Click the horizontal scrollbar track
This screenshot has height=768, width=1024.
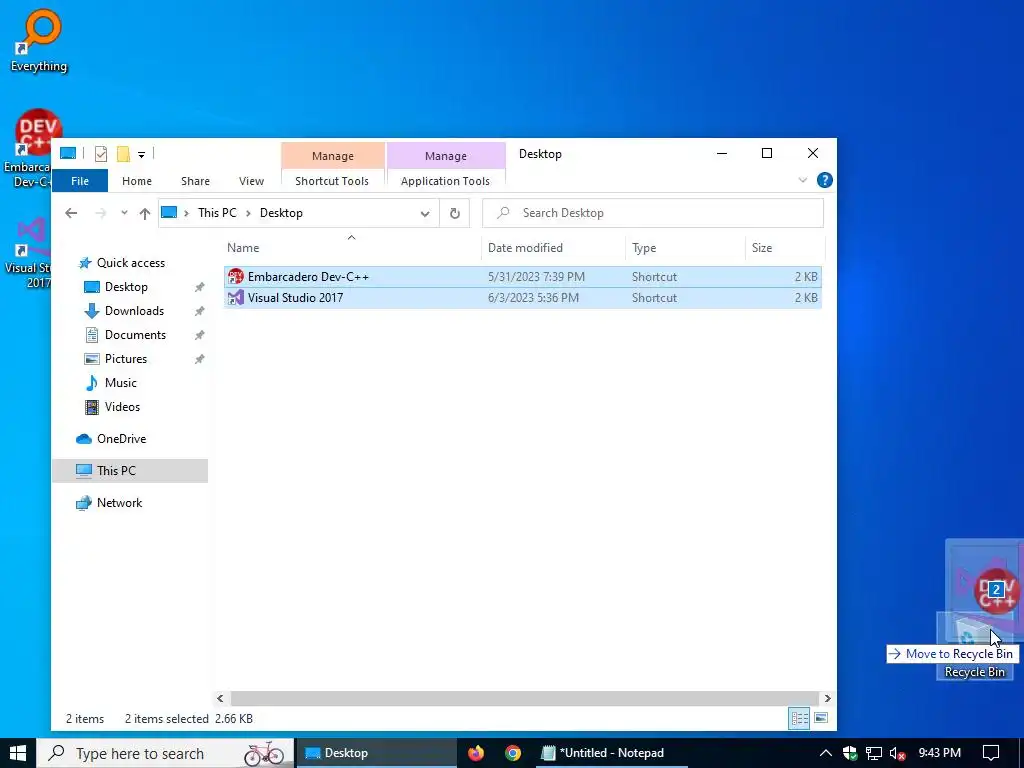pyautogui.click(x=524, y=698)
